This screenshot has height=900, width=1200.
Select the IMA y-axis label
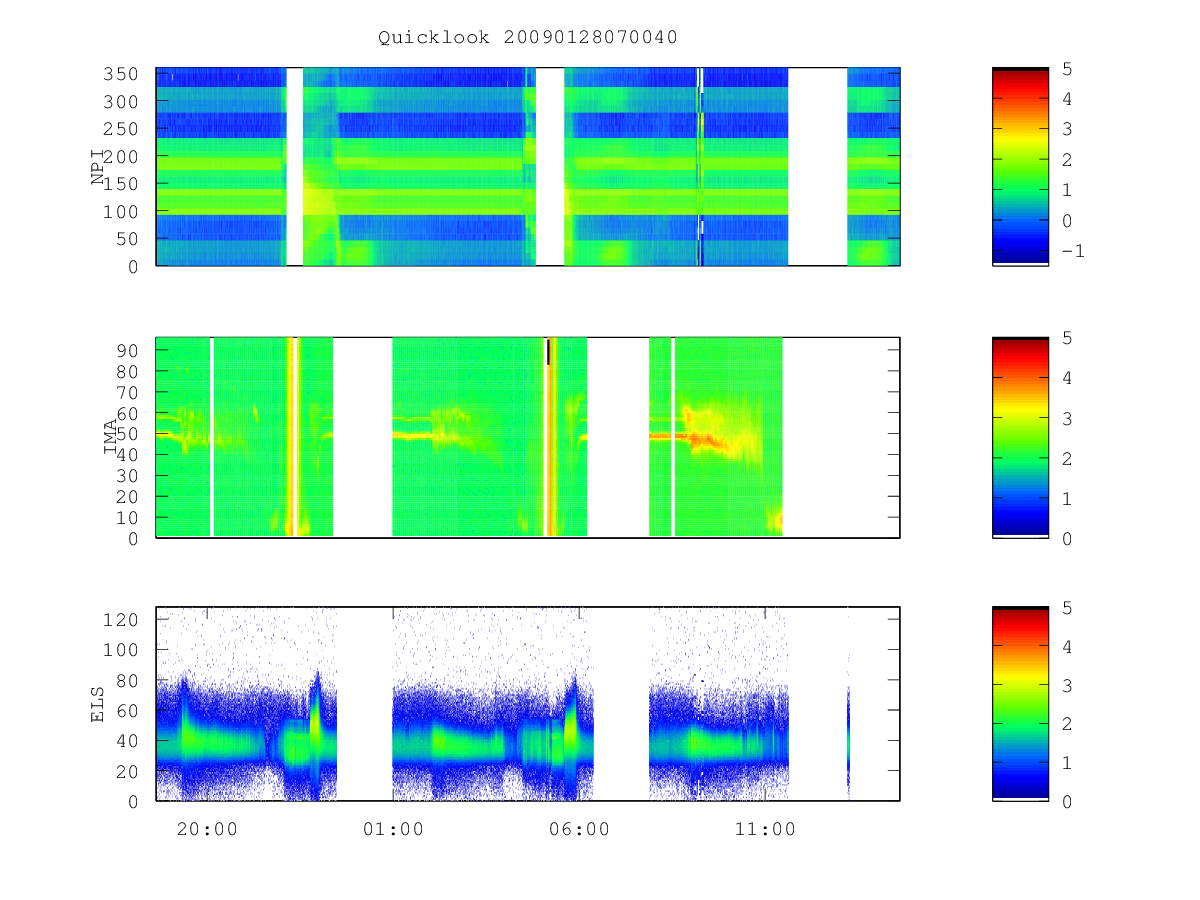pyautogui.click(x=111, y=437)
